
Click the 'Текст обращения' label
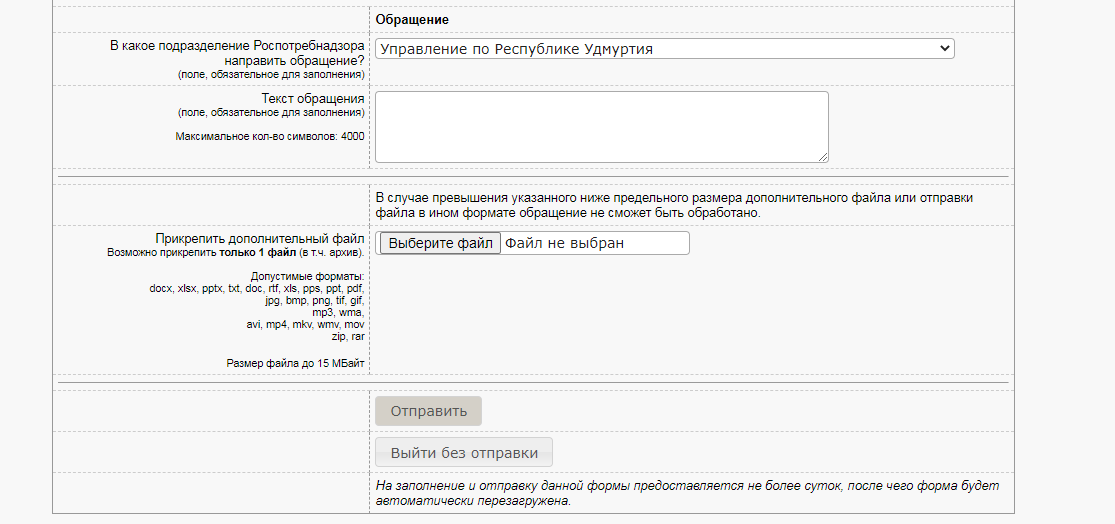click(313, 98)
